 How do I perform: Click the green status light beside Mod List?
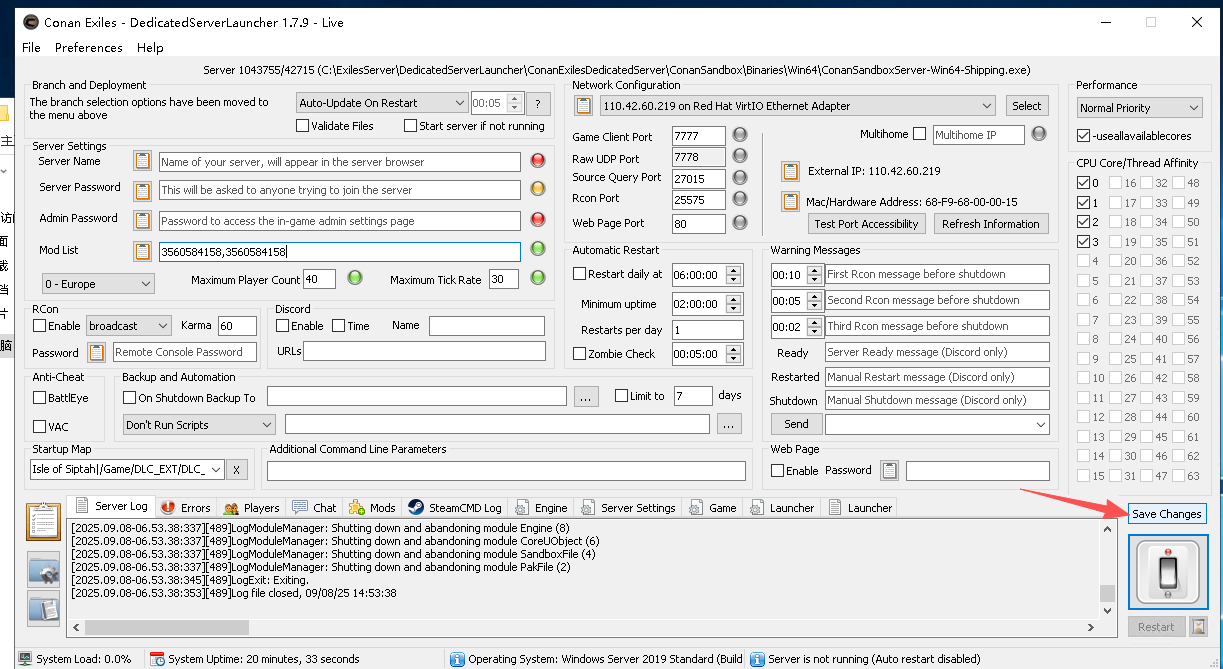538,249
